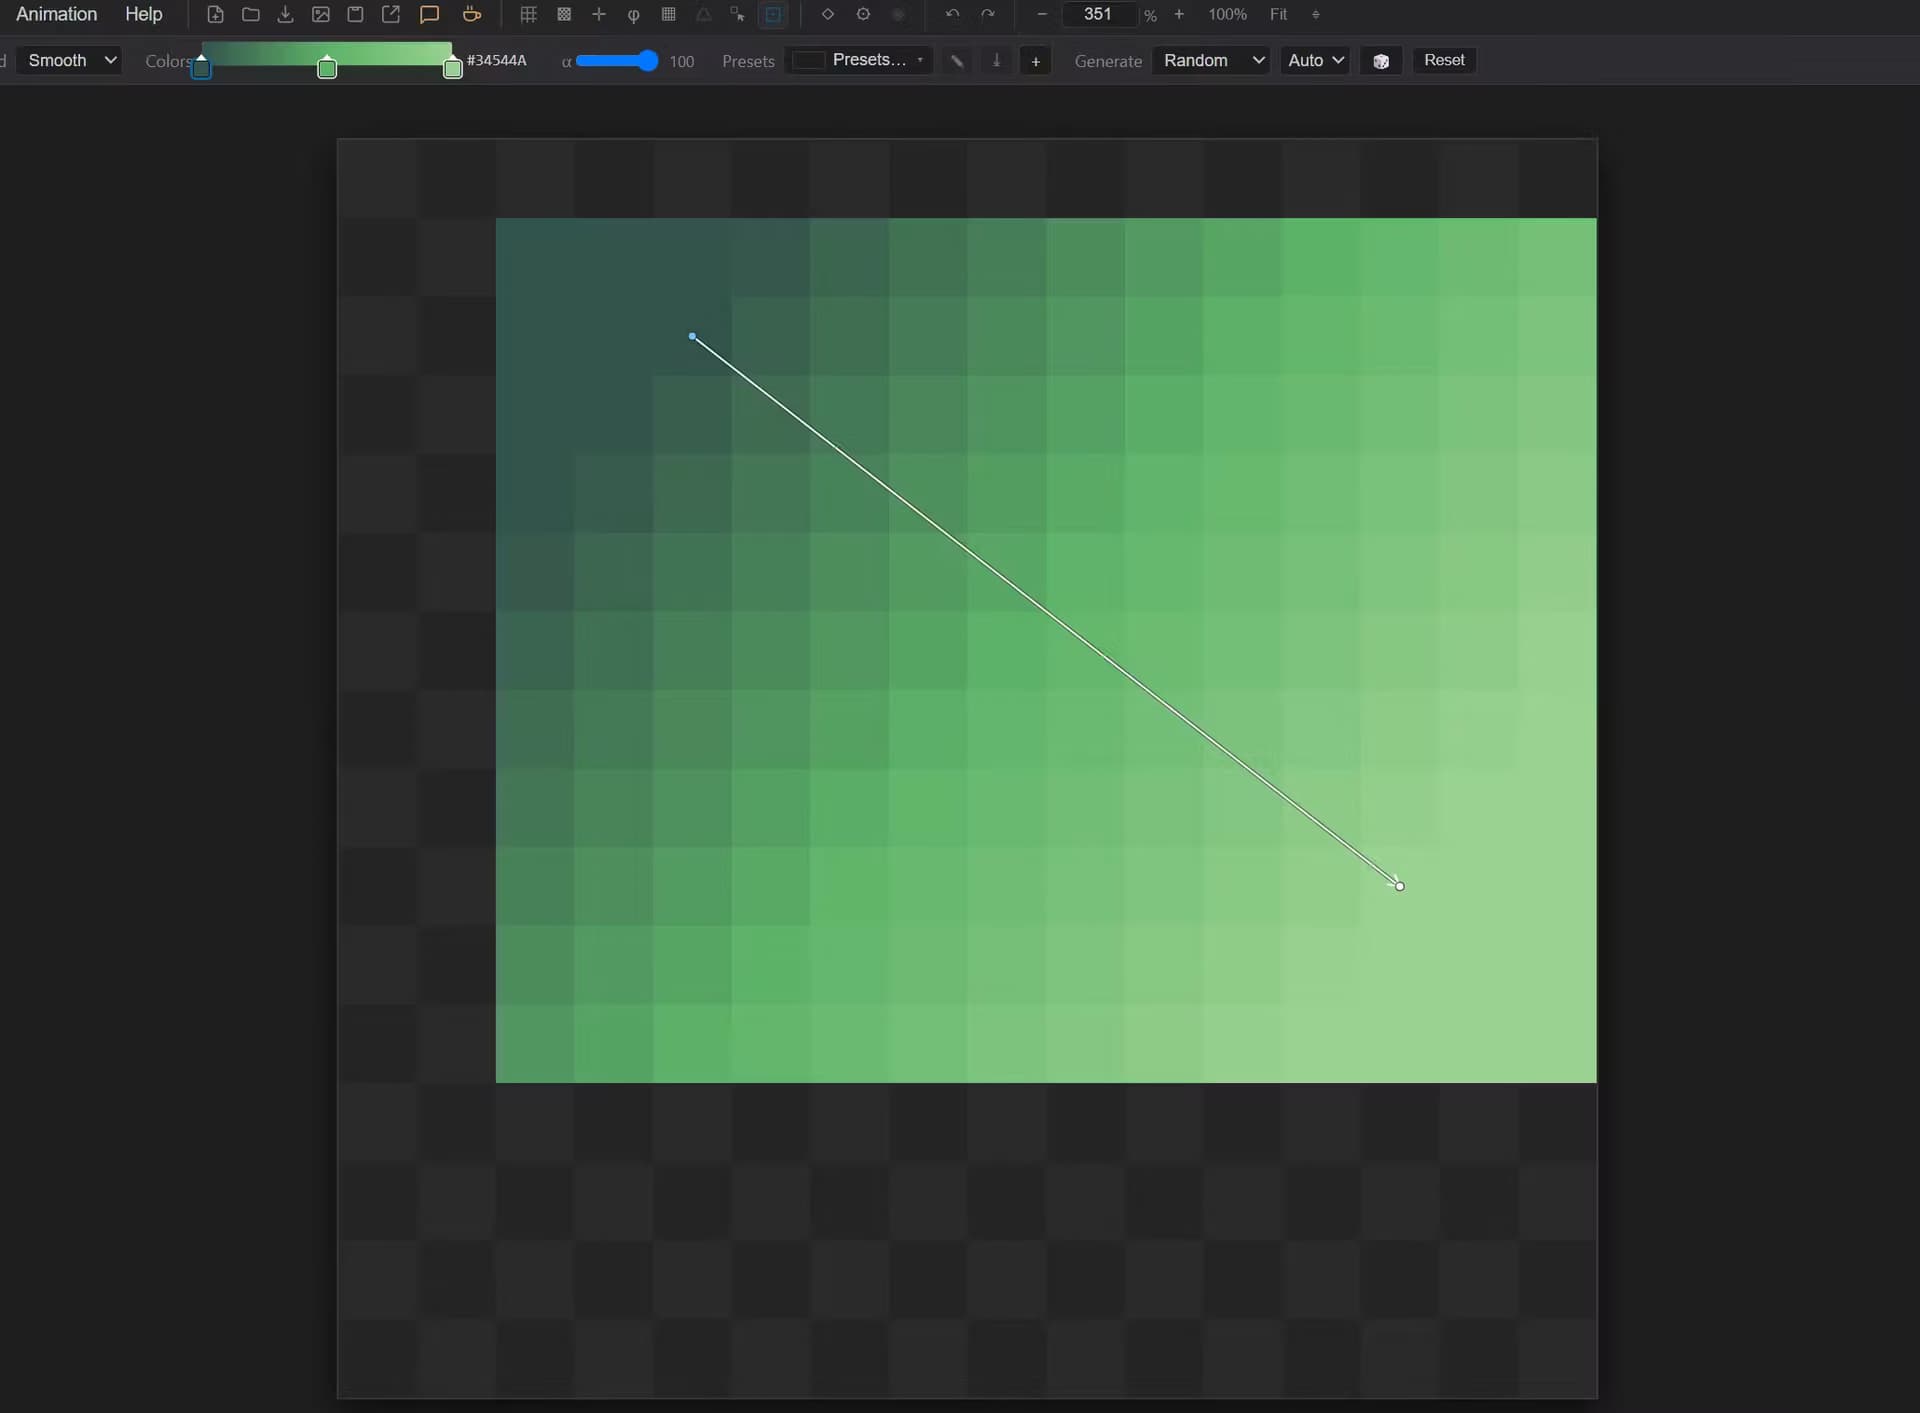The height and width of the screenshot is (1413, 1920).
Task: Adjust the alpha opacity slider
Action: [x=616, y=61]
